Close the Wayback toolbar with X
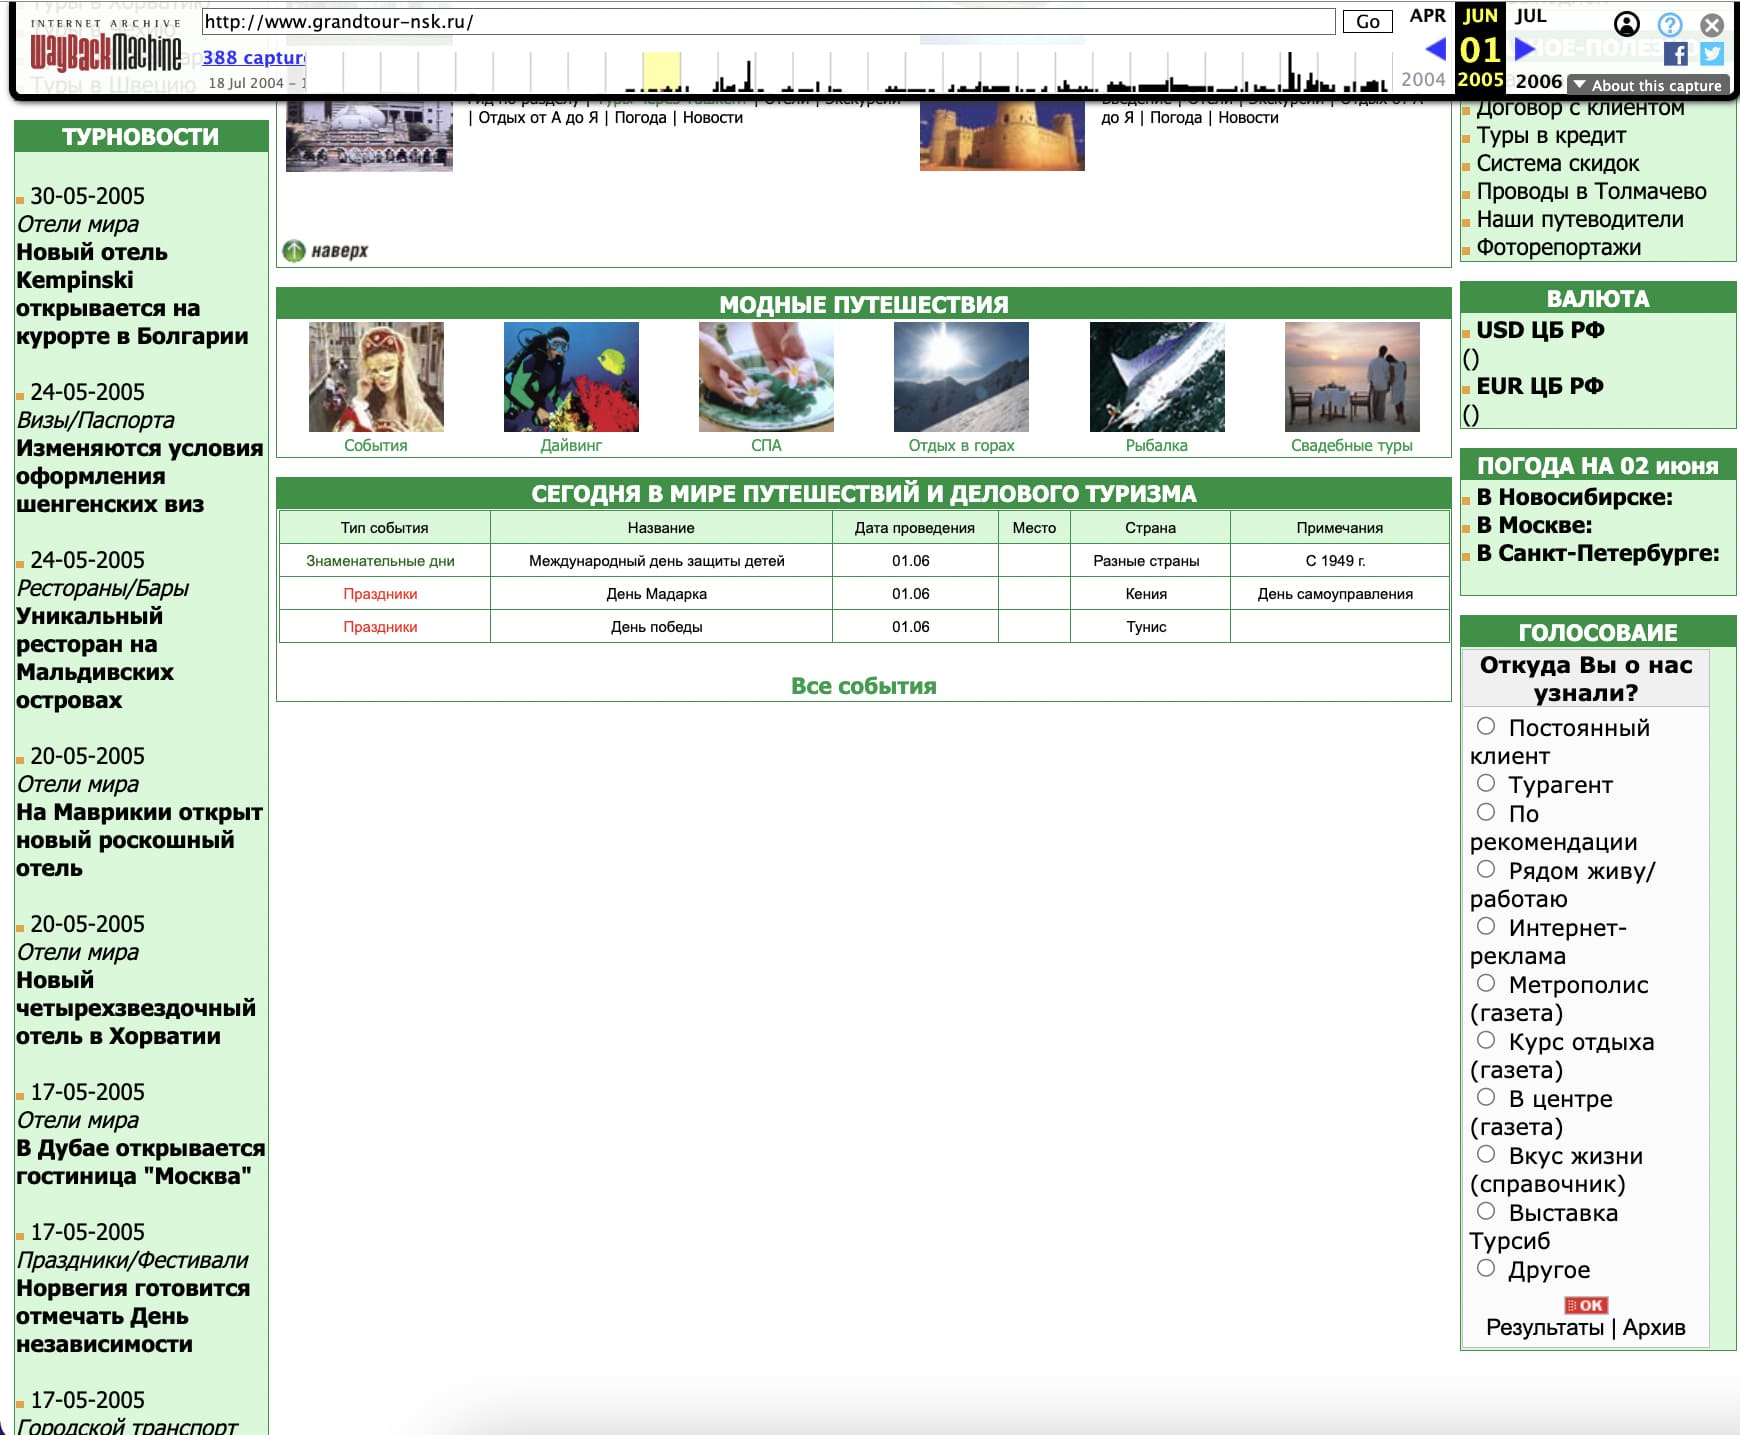This screenshot has width=1740, height=1435. tap(1712, 24)
